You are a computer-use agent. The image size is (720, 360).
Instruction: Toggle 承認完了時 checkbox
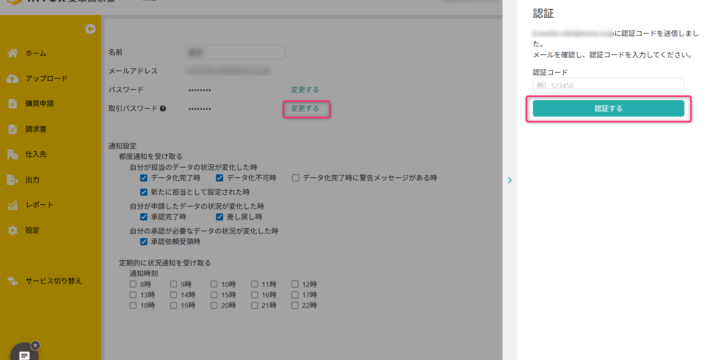pos(144,217)
